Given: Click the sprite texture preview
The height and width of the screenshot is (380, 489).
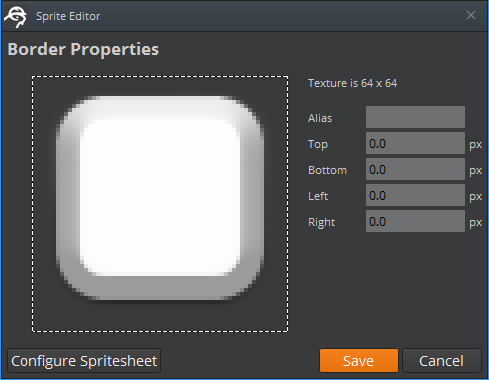Looking at the screenshot, I should pos(160,204).
